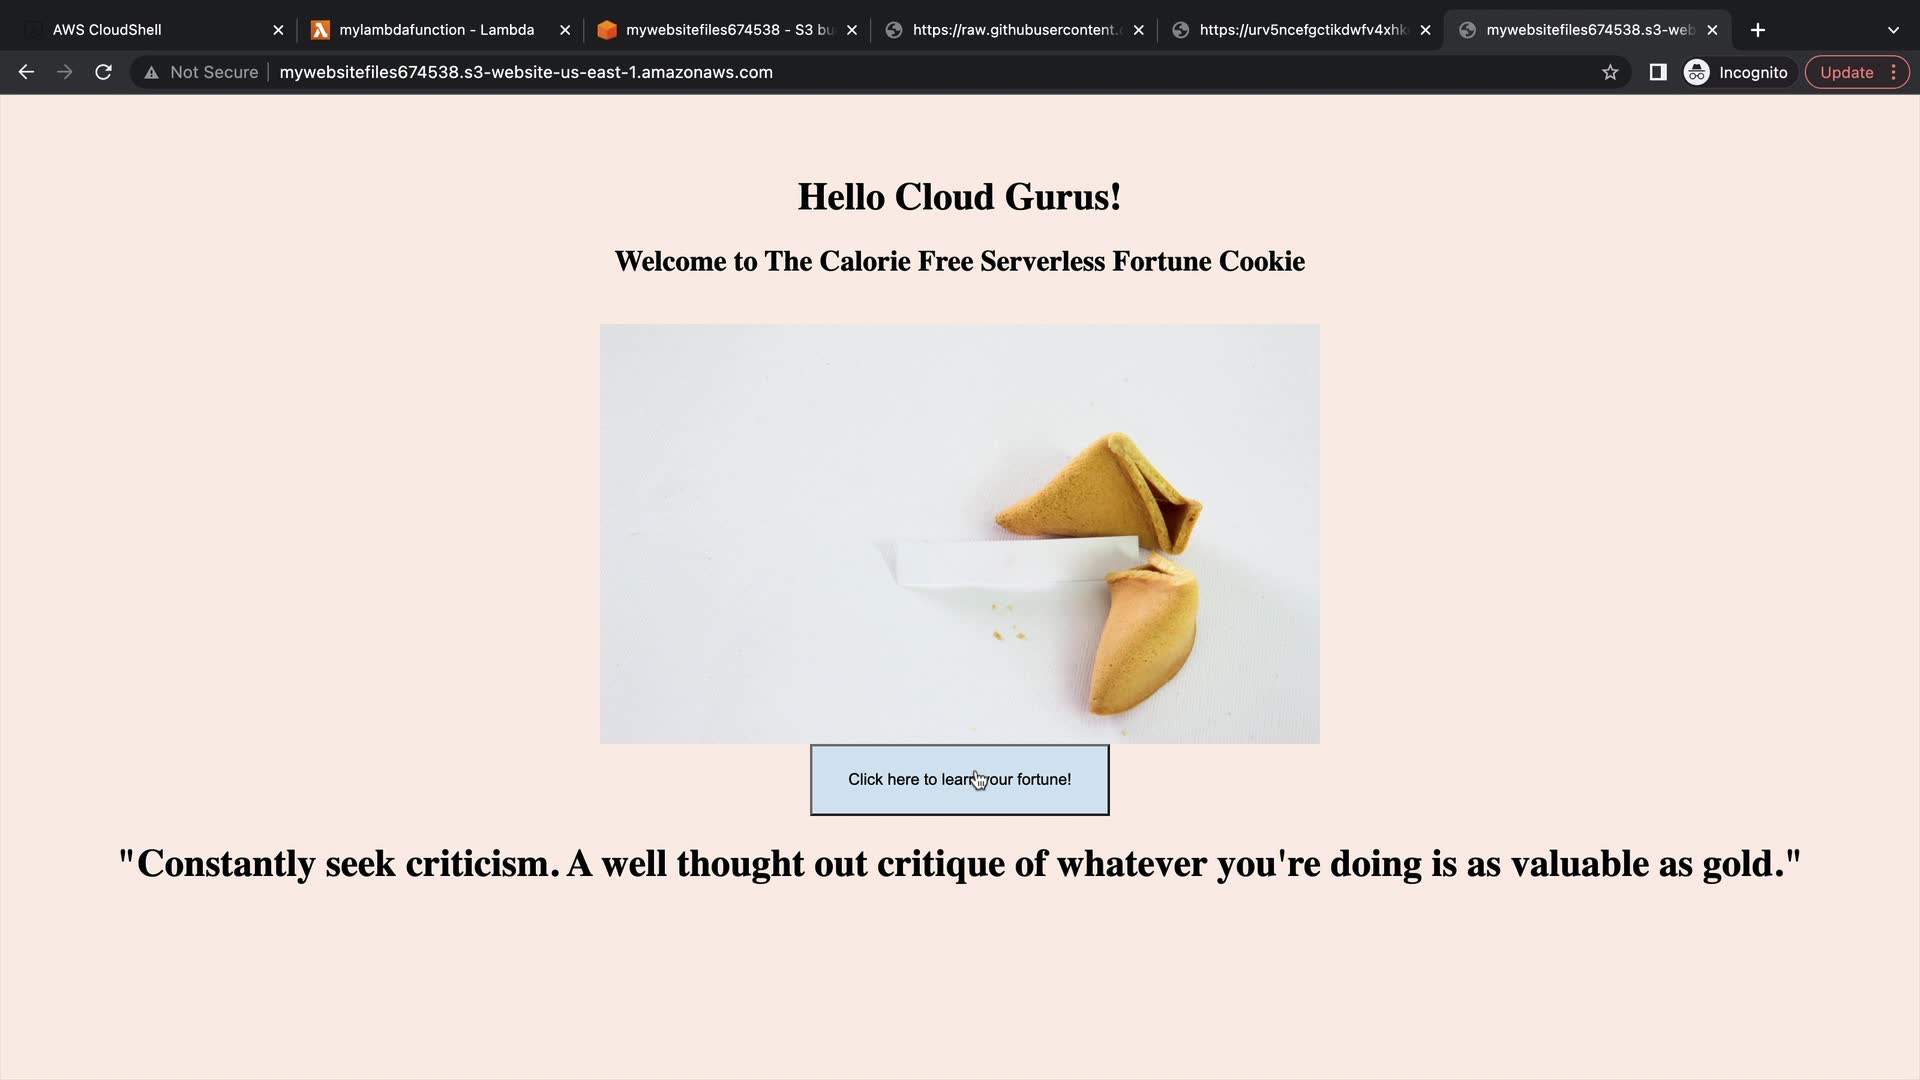
Task: Click the Not Secure warning icon
Action: tap(151, 72)
